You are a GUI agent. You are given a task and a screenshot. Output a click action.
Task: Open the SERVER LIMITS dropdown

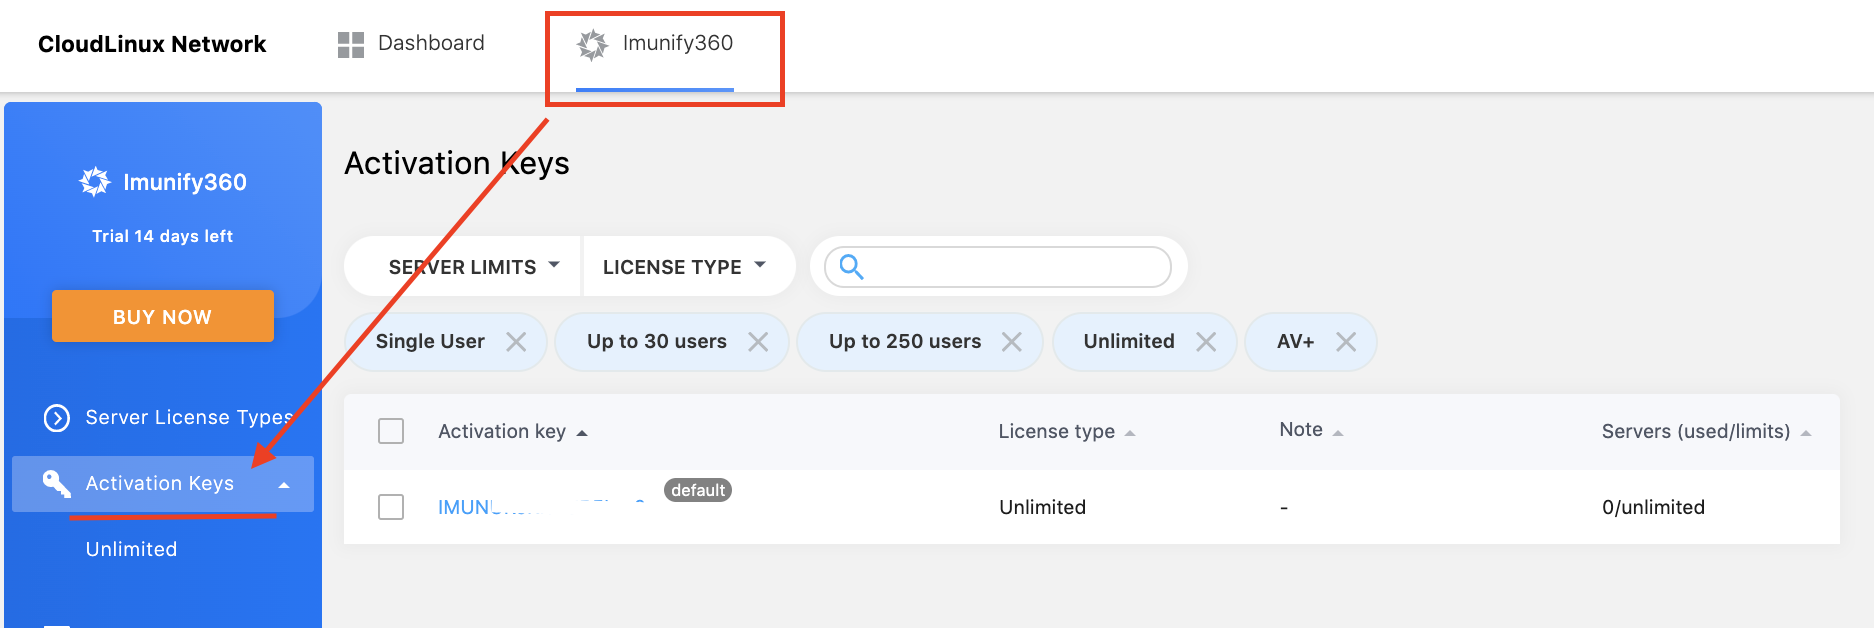tap(473, 267)
